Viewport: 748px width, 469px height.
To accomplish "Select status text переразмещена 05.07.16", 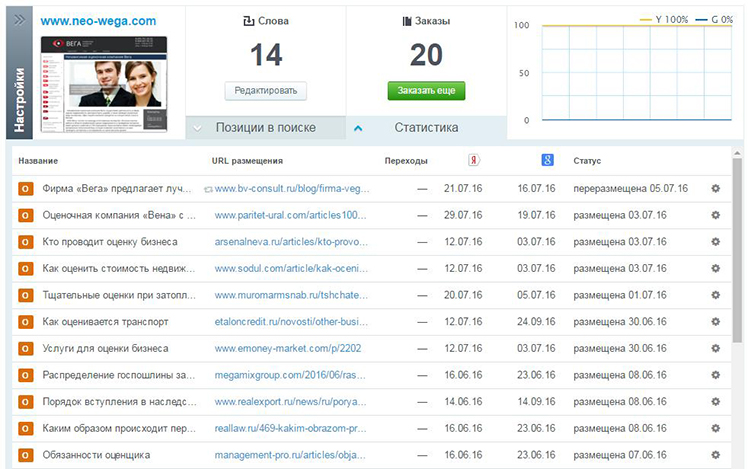I will coord(630,188).
